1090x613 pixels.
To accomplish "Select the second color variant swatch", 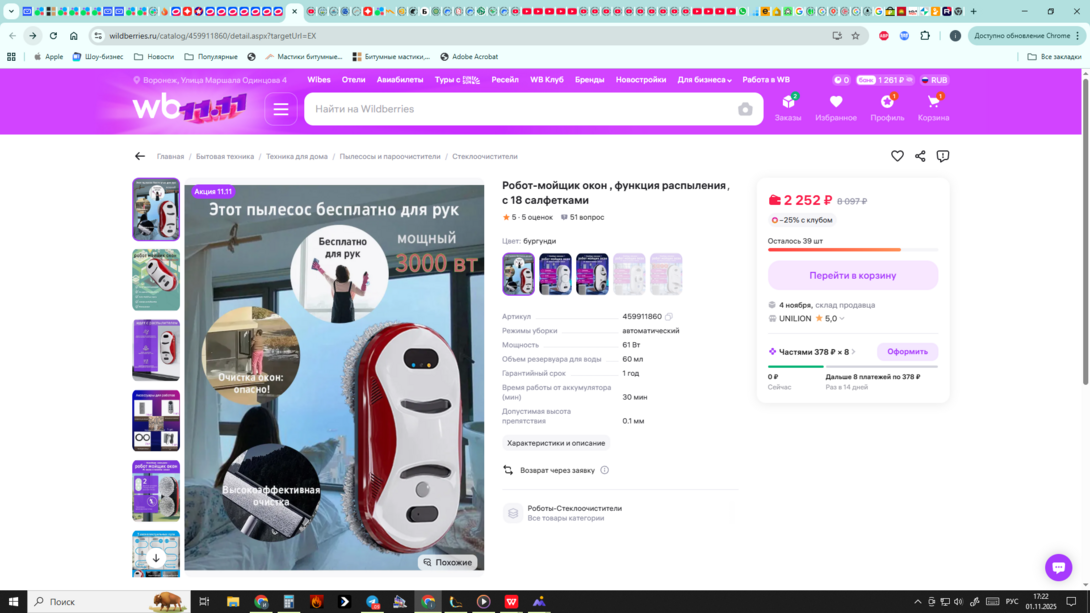I will point(555,274).
